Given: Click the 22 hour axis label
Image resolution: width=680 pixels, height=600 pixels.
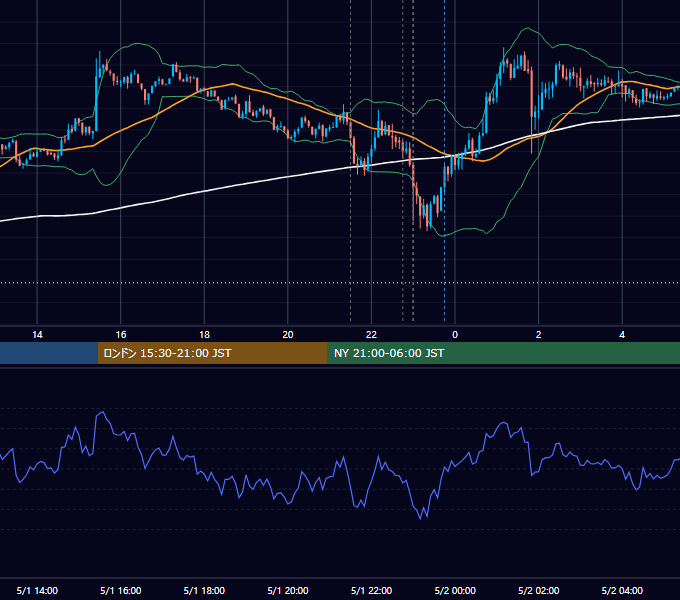Looking at the screenshot, I should [371, 335].
